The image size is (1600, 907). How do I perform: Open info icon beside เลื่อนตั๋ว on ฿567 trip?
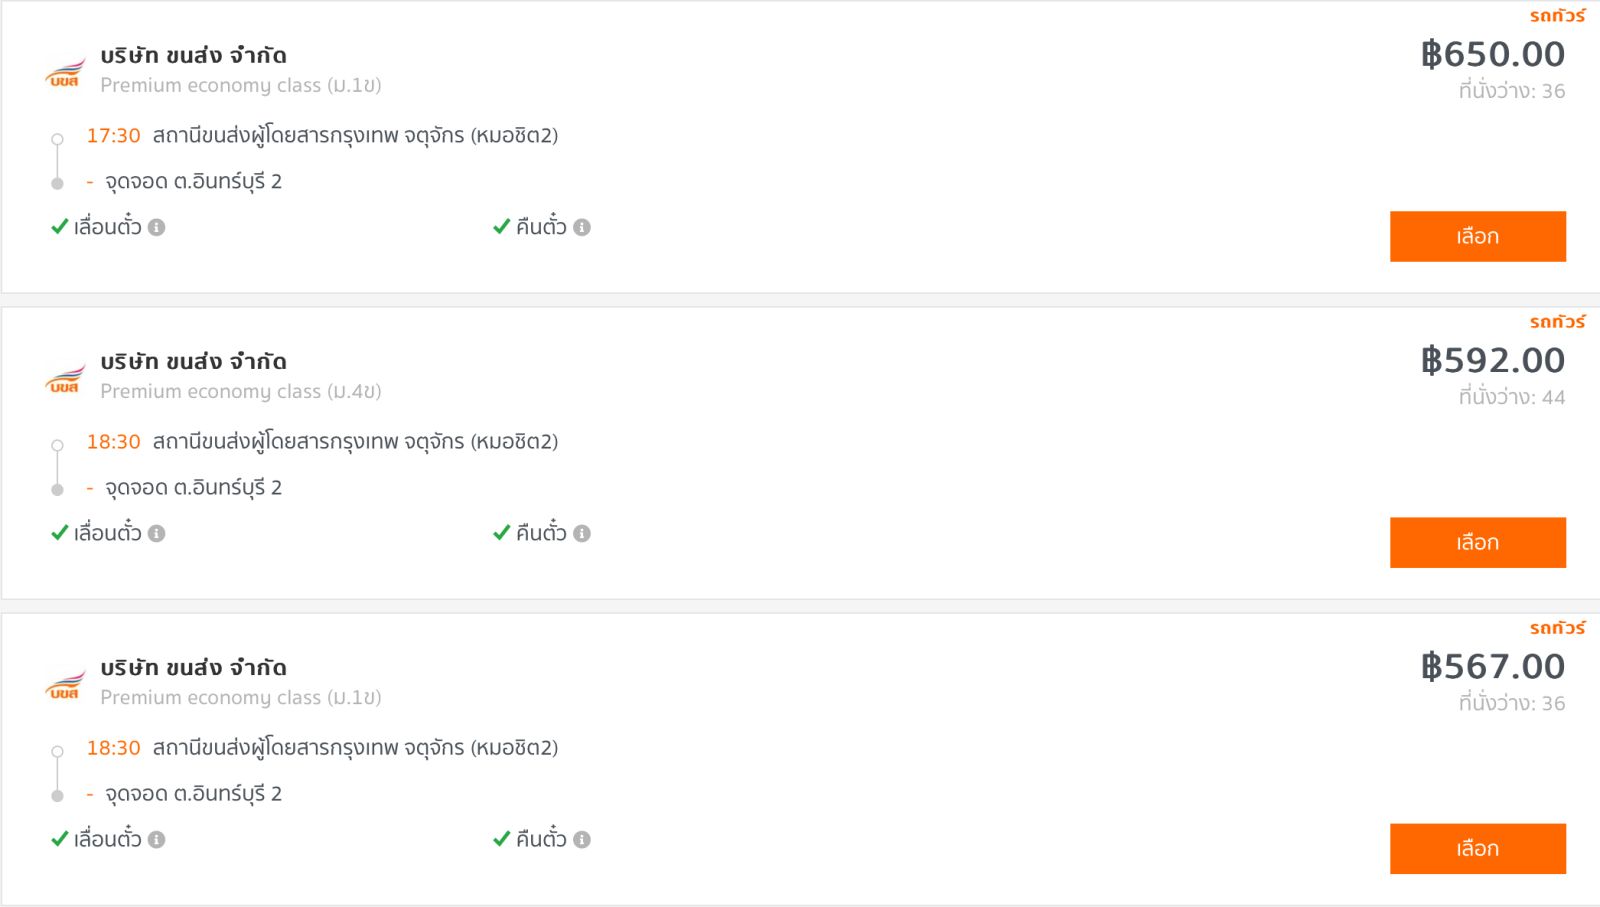(x=157, y=839)
